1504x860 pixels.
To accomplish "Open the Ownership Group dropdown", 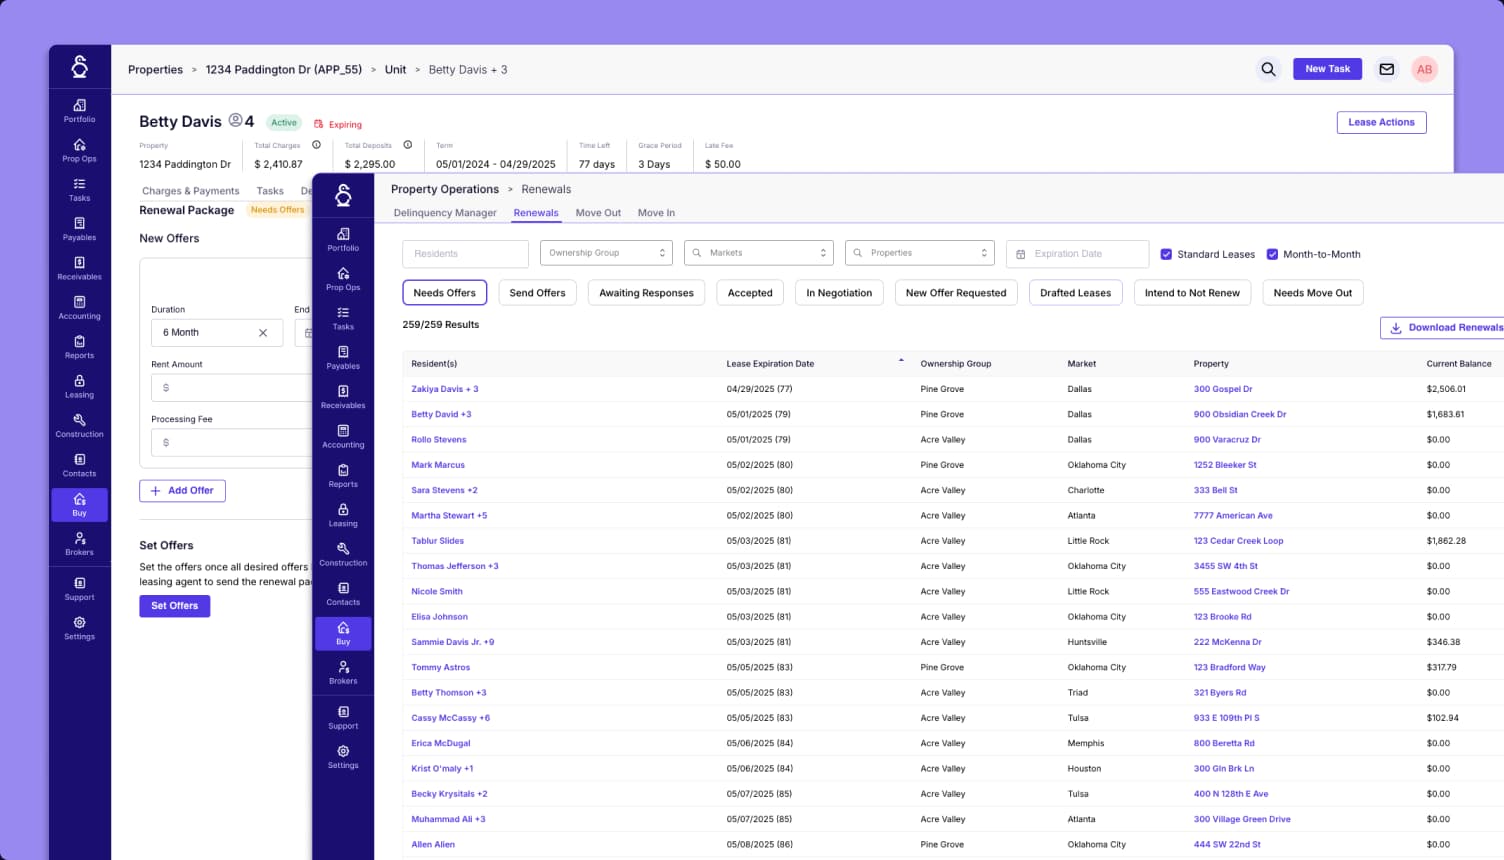I will pos(606,252).
